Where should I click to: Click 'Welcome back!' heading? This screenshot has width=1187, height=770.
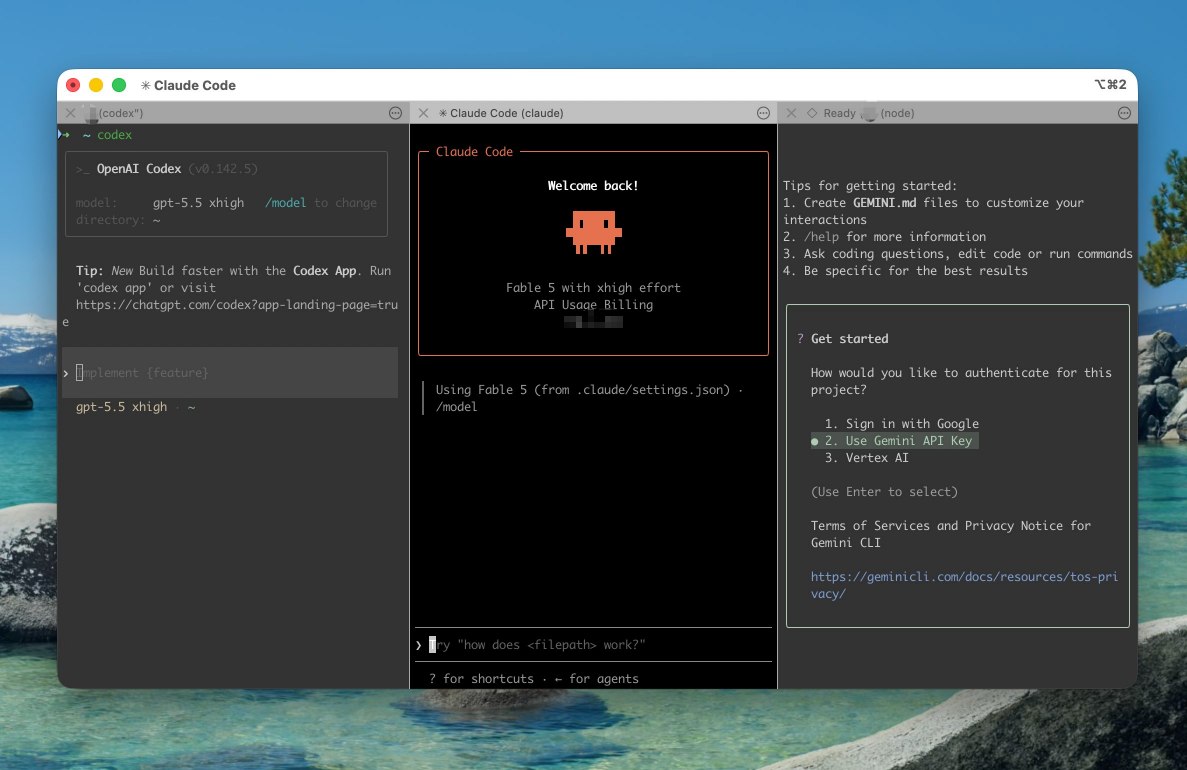593,185
